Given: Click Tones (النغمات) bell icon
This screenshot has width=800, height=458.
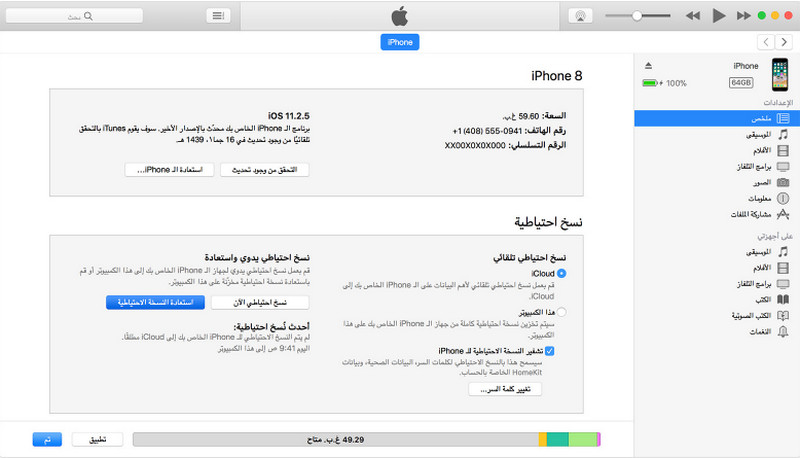Looking at the screenshot, I should [783, 332].
